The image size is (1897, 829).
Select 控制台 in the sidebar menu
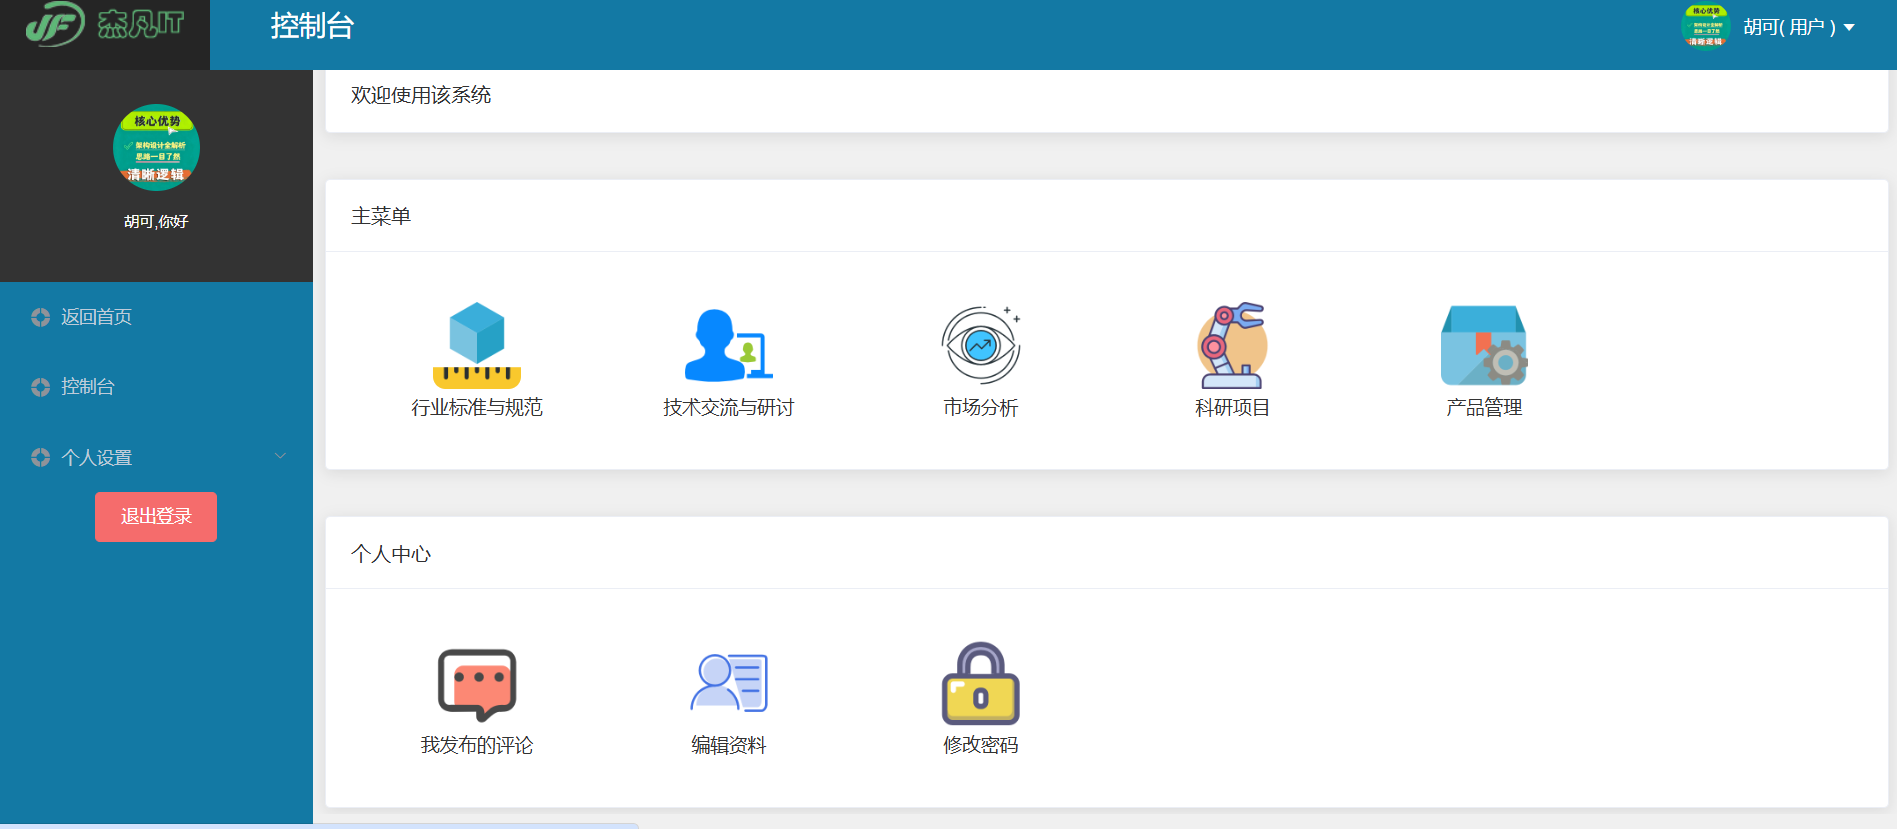pos(156,387)
